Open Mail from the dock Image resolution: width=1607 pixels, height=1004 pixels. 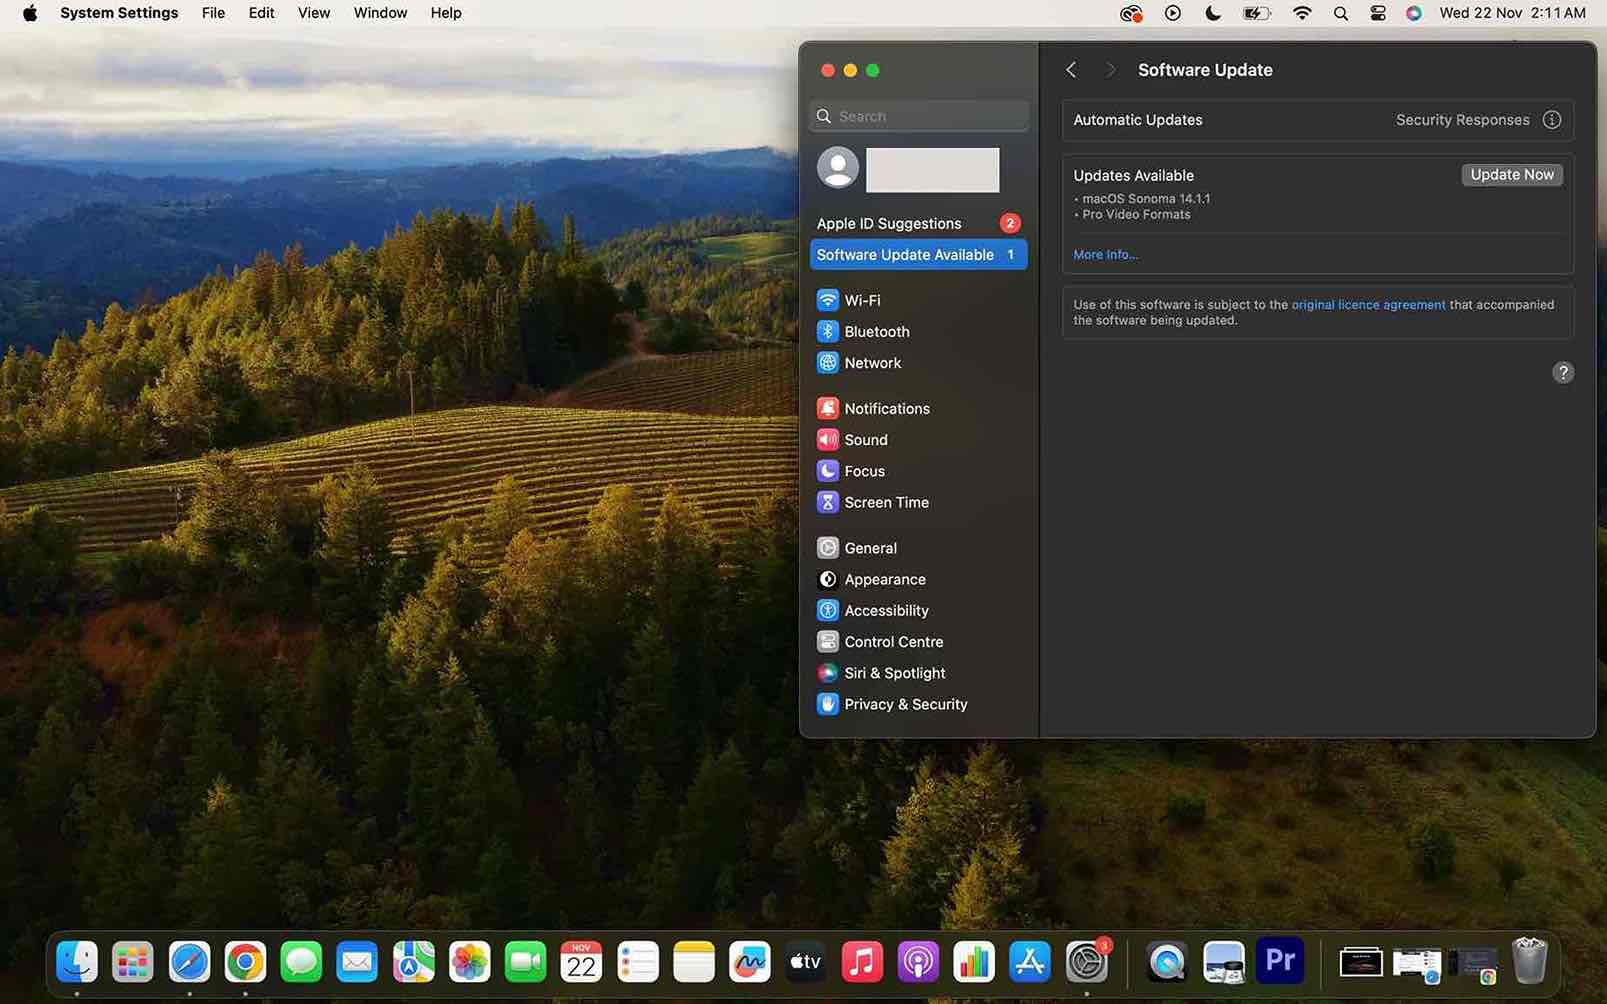coord(357,963)
